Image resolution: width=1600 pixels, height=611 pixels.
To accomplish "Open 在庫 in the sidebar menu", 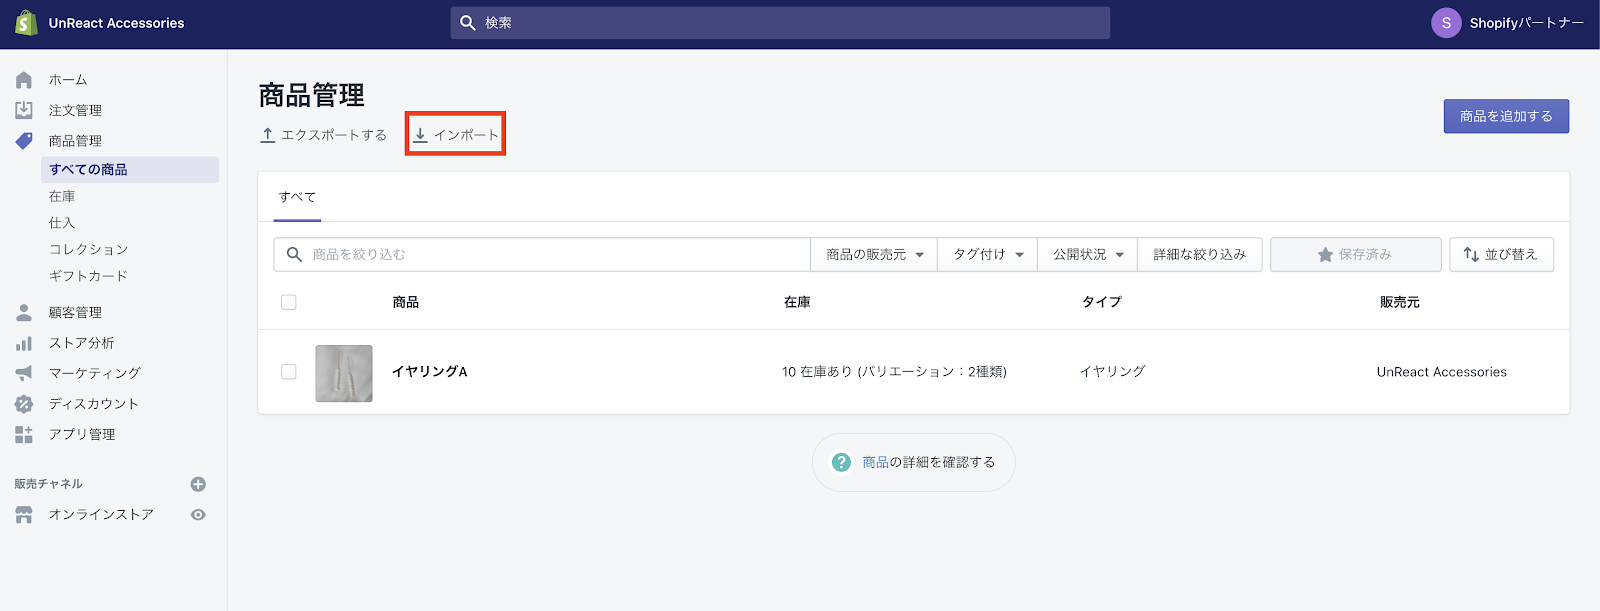I will (62, 196).
